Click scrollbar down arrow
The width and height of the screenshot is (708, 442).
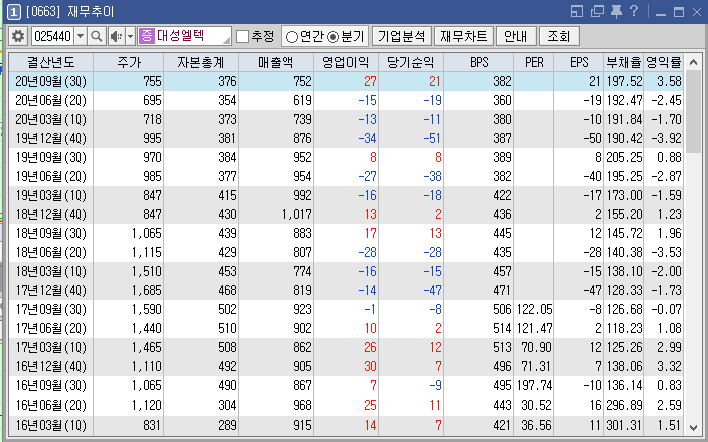pos(694,427)
